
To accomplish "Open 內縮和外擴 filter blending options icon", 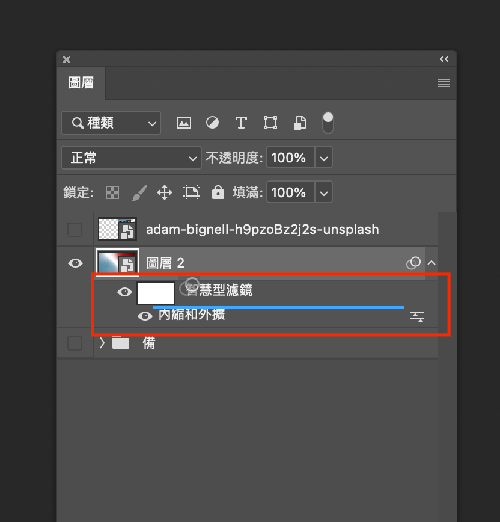I will [x=417, y=316].
